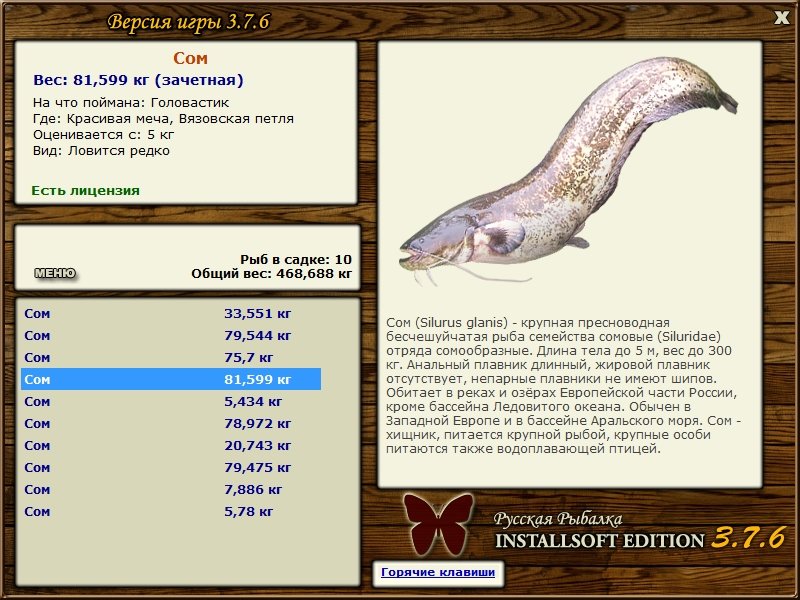Click the Версия игры 3.7.6 title

tap(188, 22)
